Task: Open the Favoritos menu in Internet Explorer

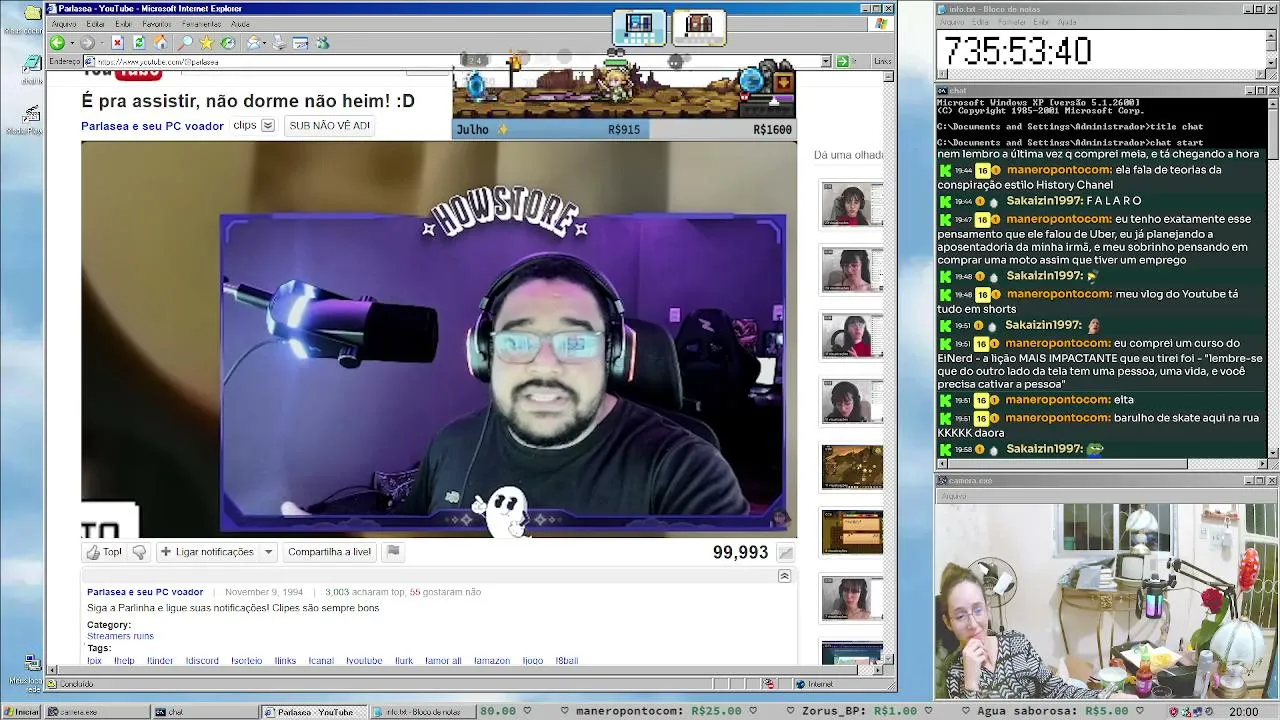Action: tap(157, 24)
